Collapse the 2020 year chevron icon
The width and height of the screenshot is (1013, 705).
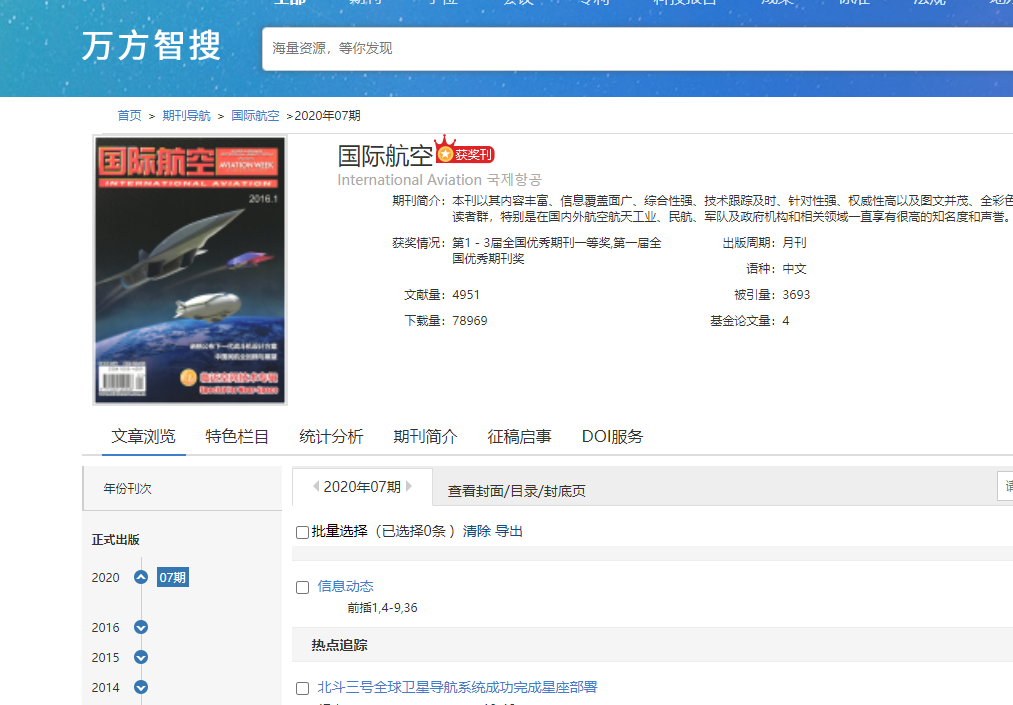[141, 577]
